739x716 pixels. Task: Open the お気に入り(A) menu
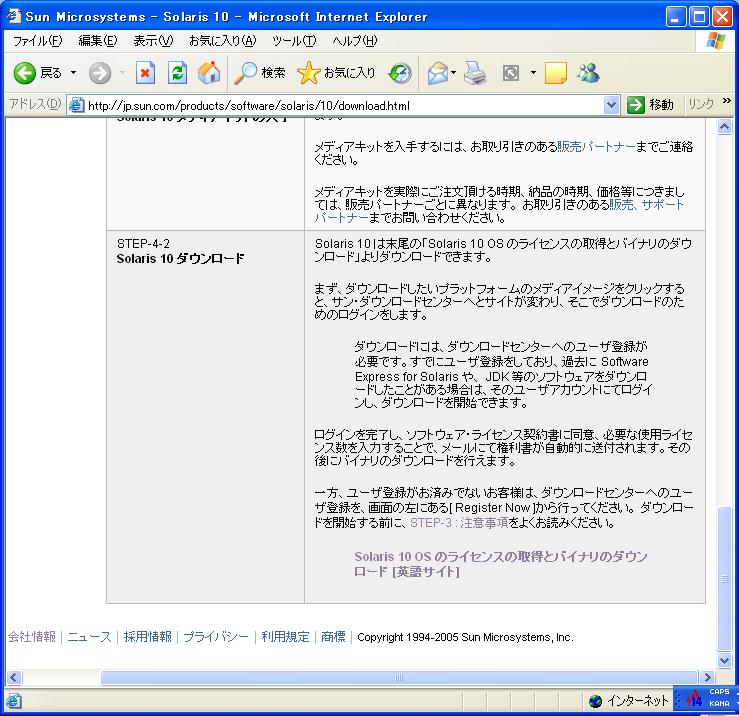click(222, 41)
